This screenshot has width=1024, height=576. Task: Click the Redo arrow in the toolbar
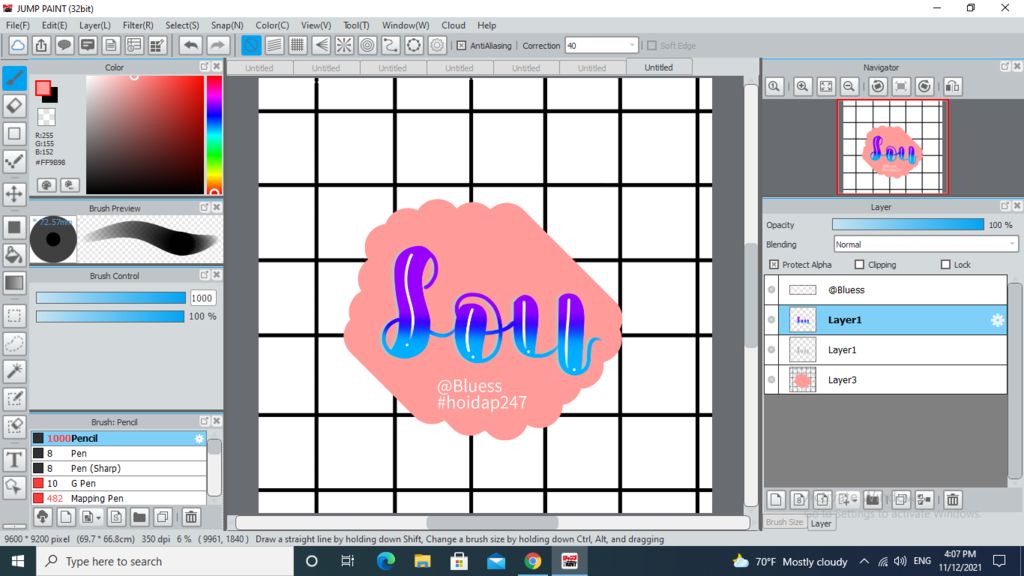[217, 45]
